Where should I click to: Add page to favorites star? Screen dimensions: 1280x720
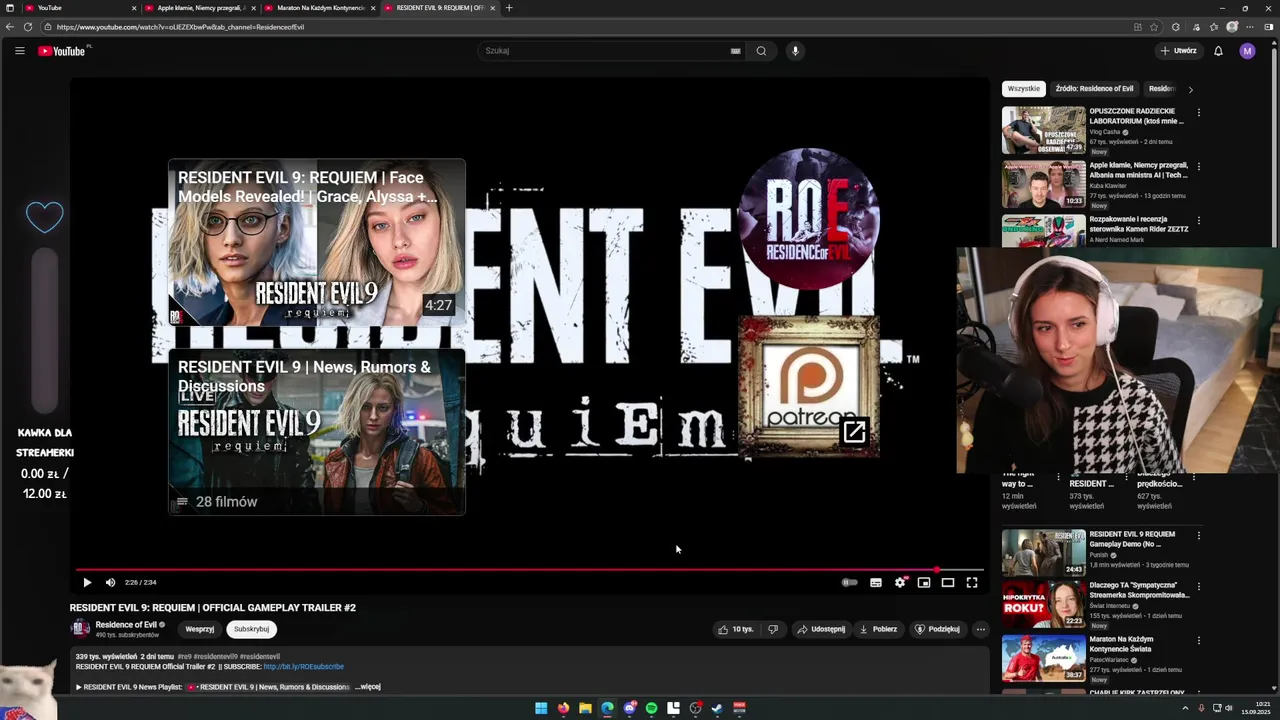1154,27
